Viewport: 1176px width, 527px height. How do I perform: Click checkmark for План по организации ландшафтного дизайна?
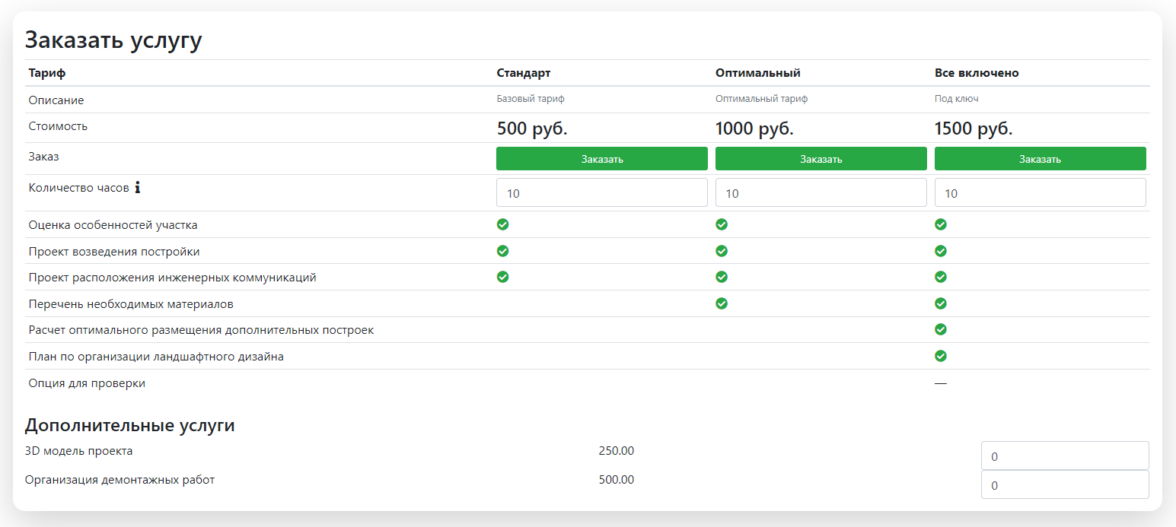[941, 355]
